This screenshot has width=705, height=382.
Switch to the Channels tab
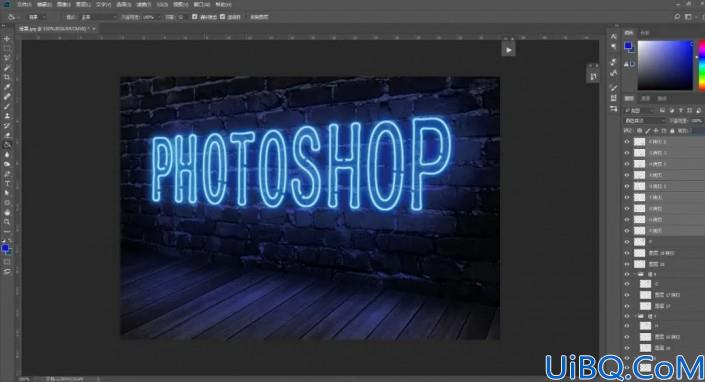coord(645,98)
